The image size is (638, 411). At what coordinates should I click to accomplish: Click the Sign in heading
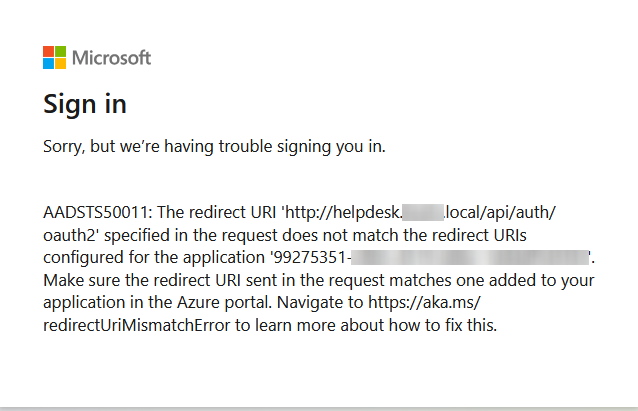pyautogui.click(x=84, y=104)
